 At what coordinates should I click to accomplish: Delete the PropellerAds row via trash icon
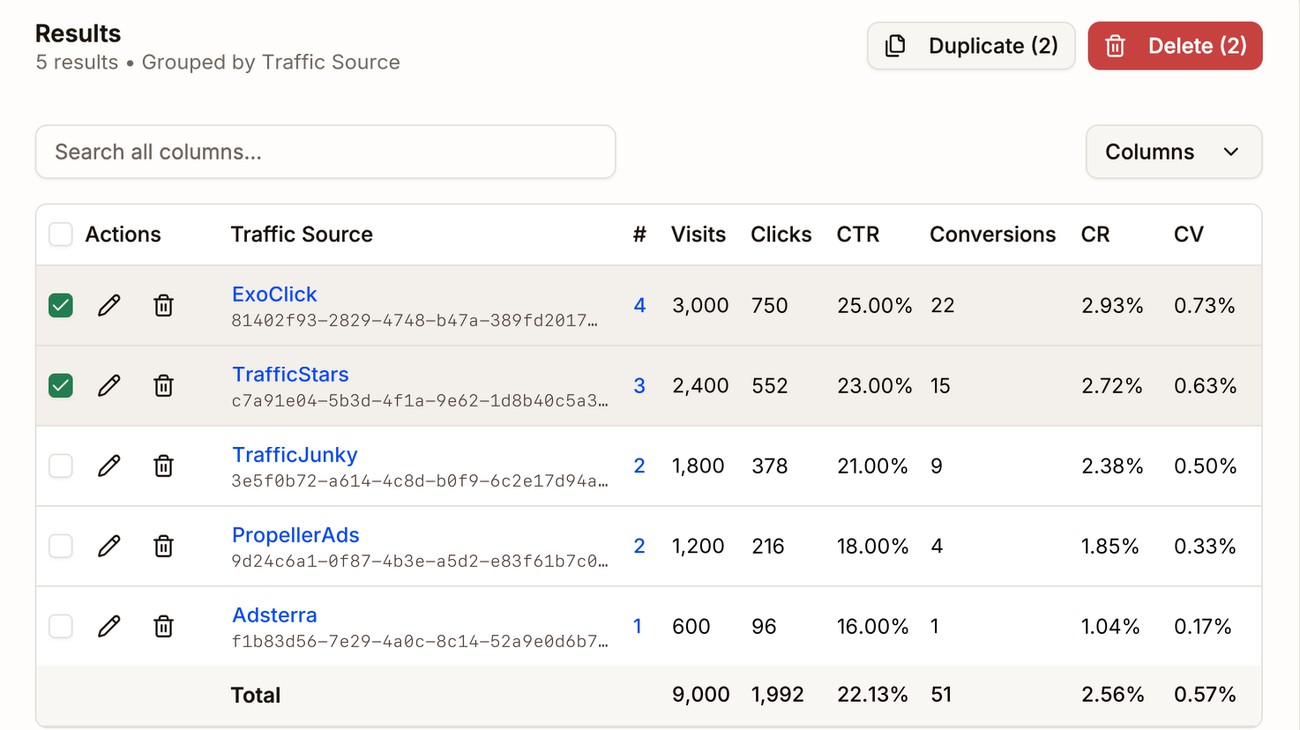[163, 546]
